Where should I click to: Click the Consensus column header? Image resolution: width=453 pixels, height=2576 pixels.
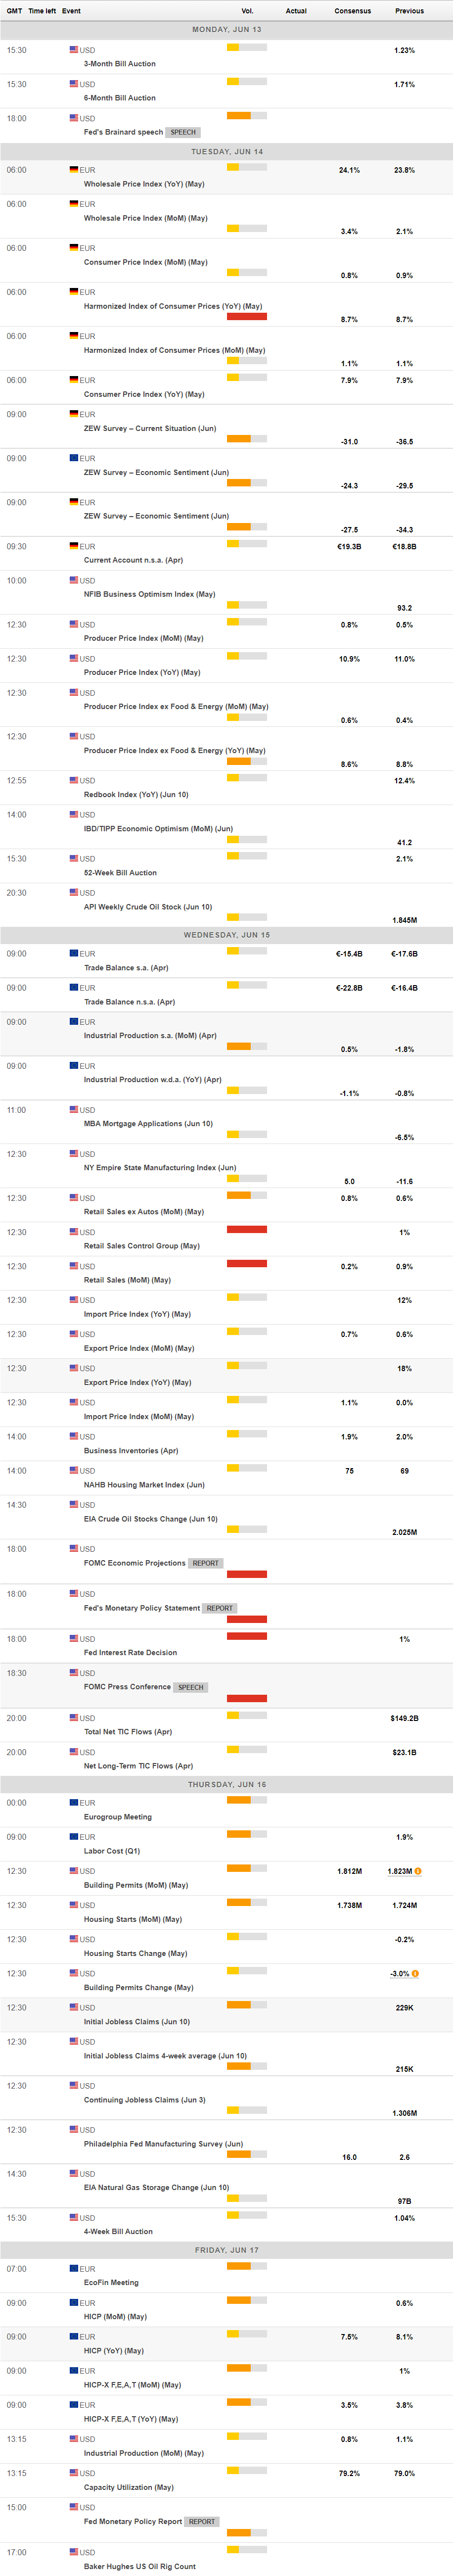click(x=352, y=11)
